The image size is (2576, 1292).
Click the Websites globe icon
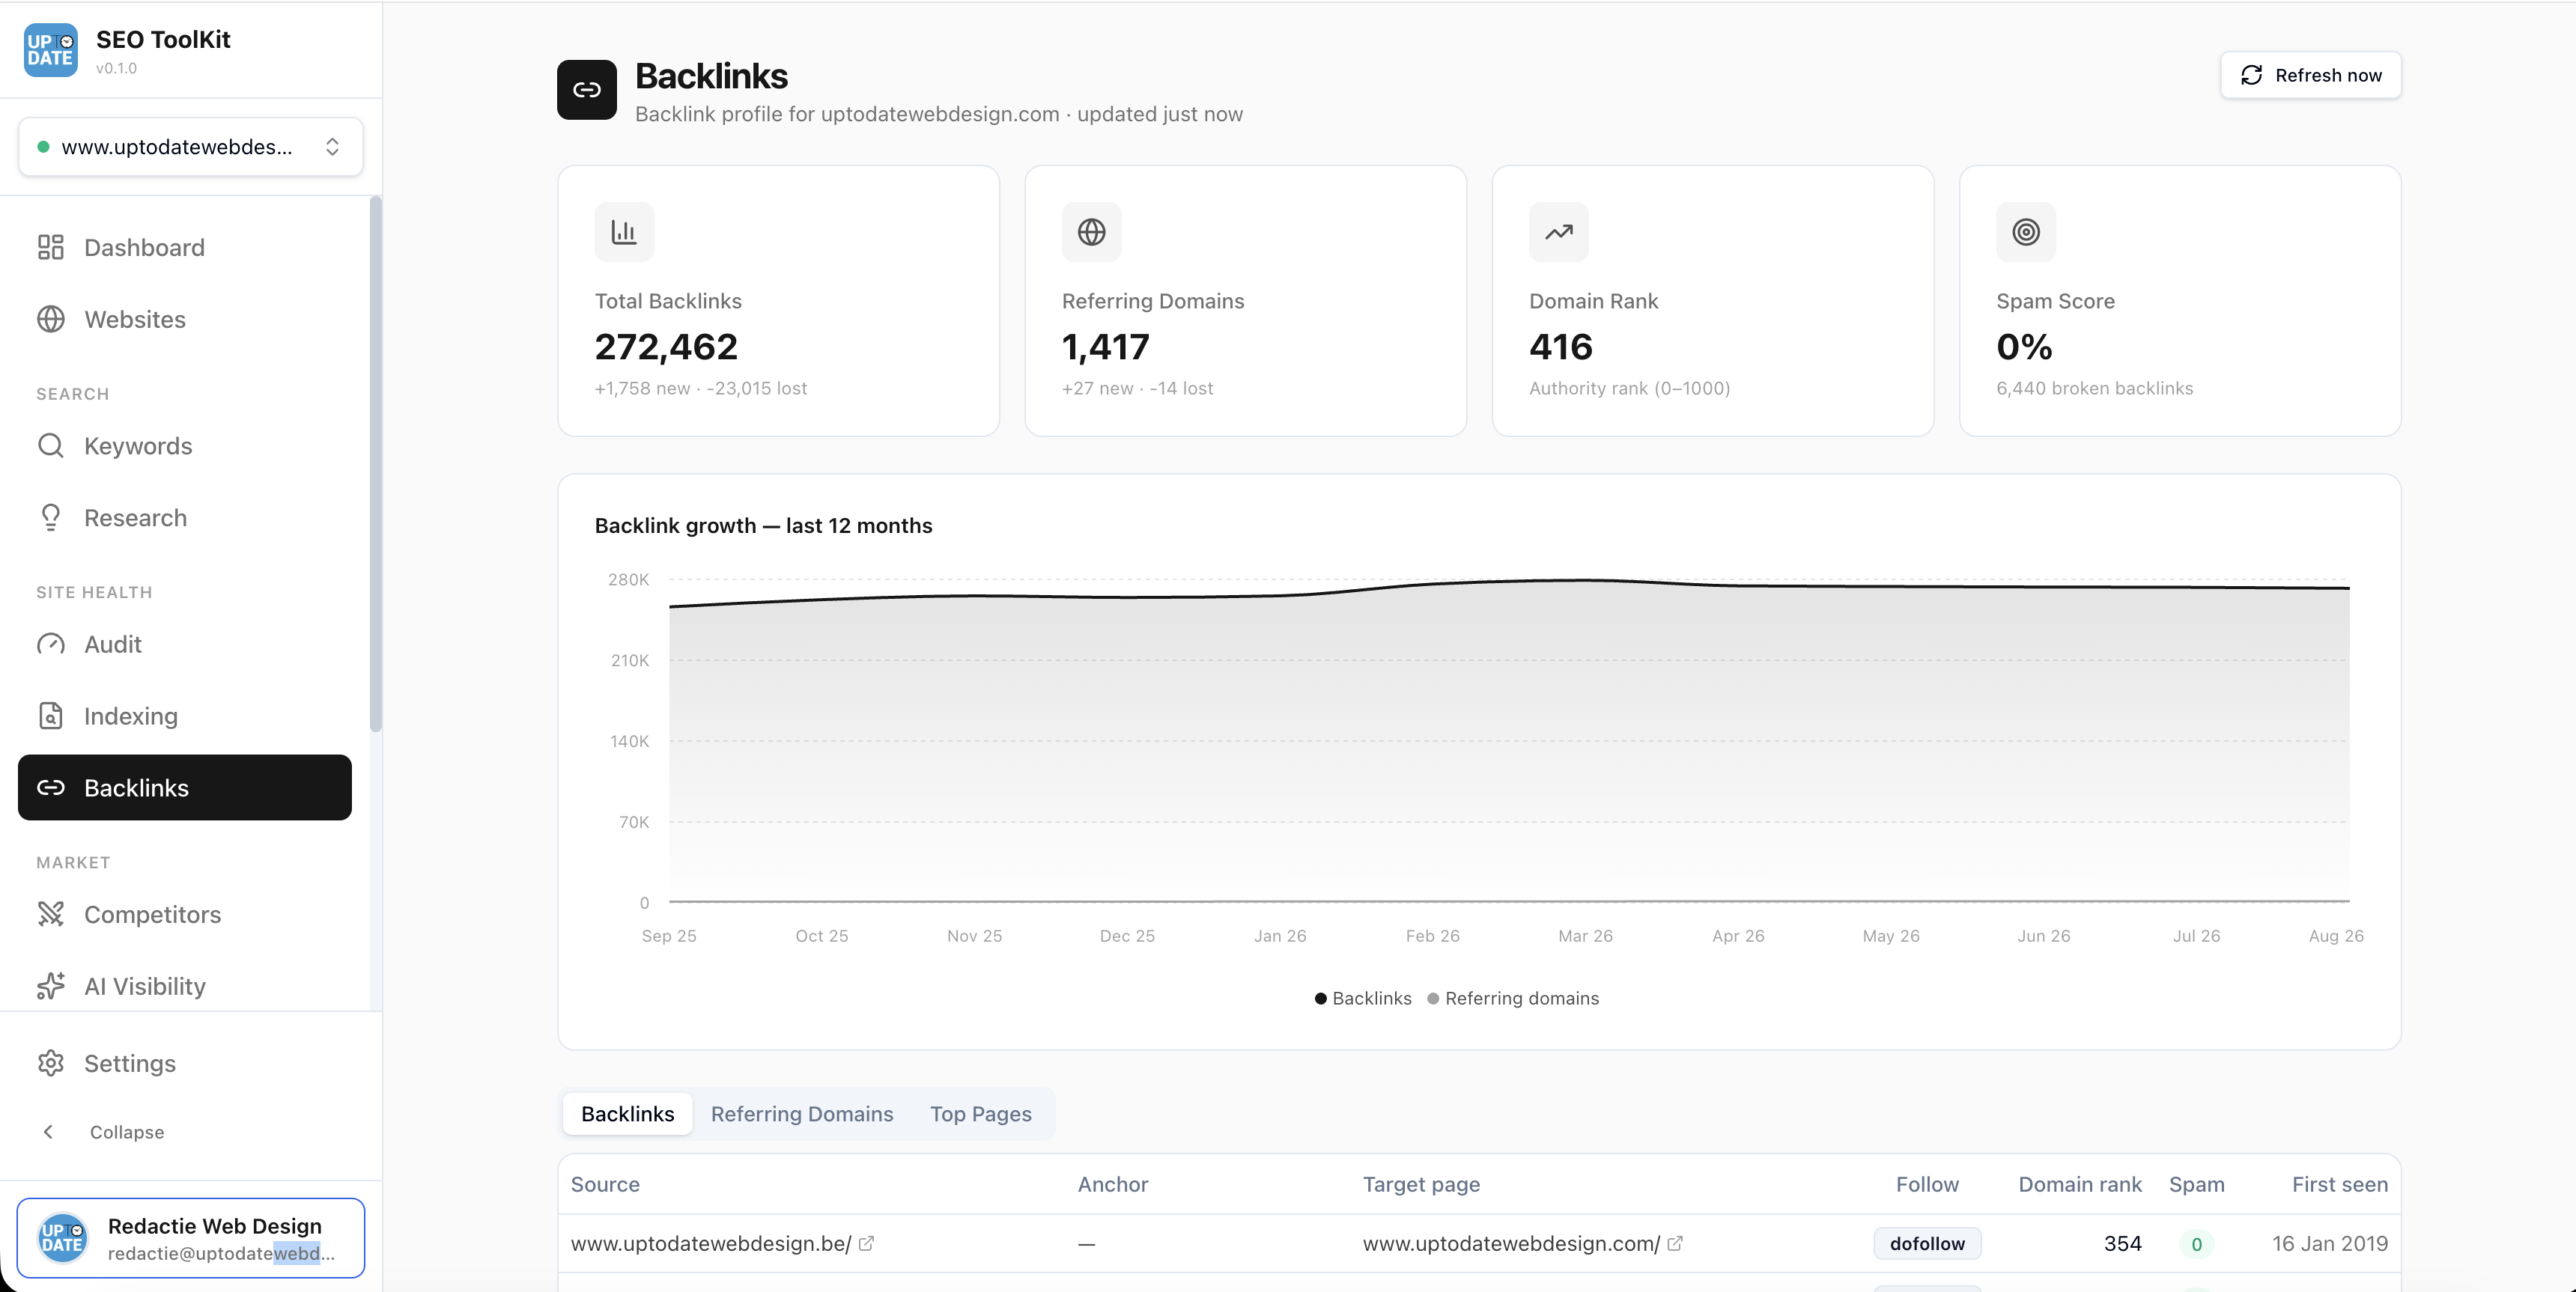pos(50,319)
